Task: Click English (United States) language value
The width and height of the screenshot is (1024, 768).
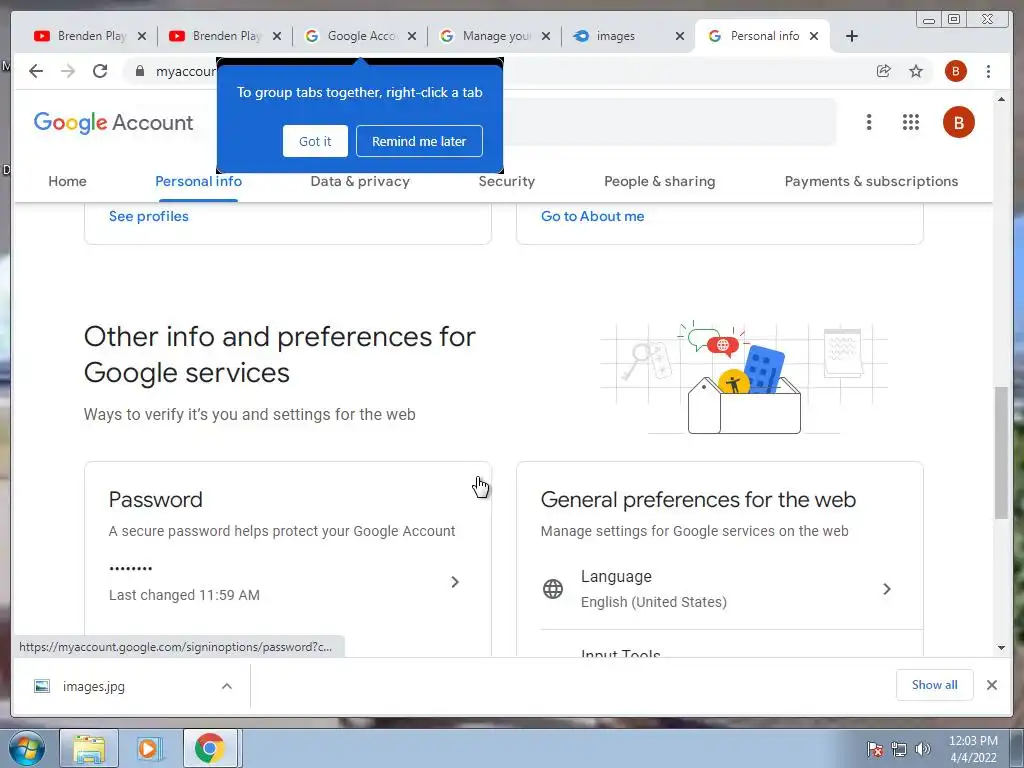Action: pyautogui.click(x=654, y=602)
